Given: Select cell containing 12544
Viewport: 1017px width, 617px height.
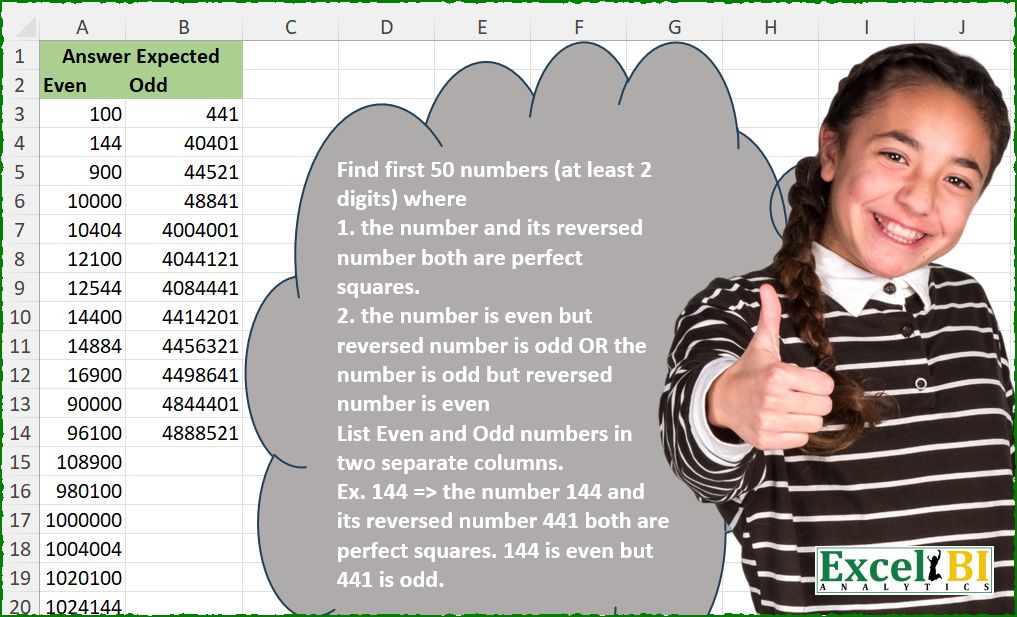Looking at the screenshot, I should [x=82, y=287].
